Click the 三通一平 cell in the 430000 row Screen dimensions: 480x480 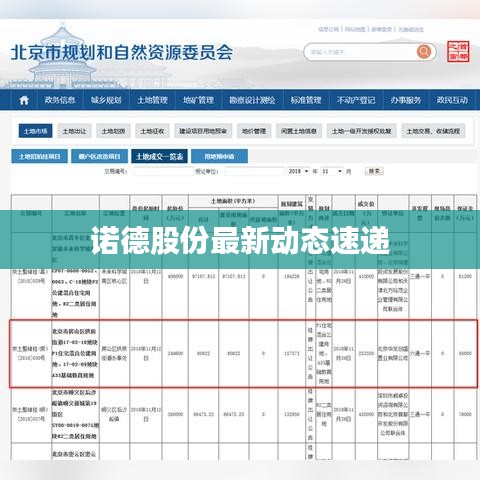pos(420,414)
